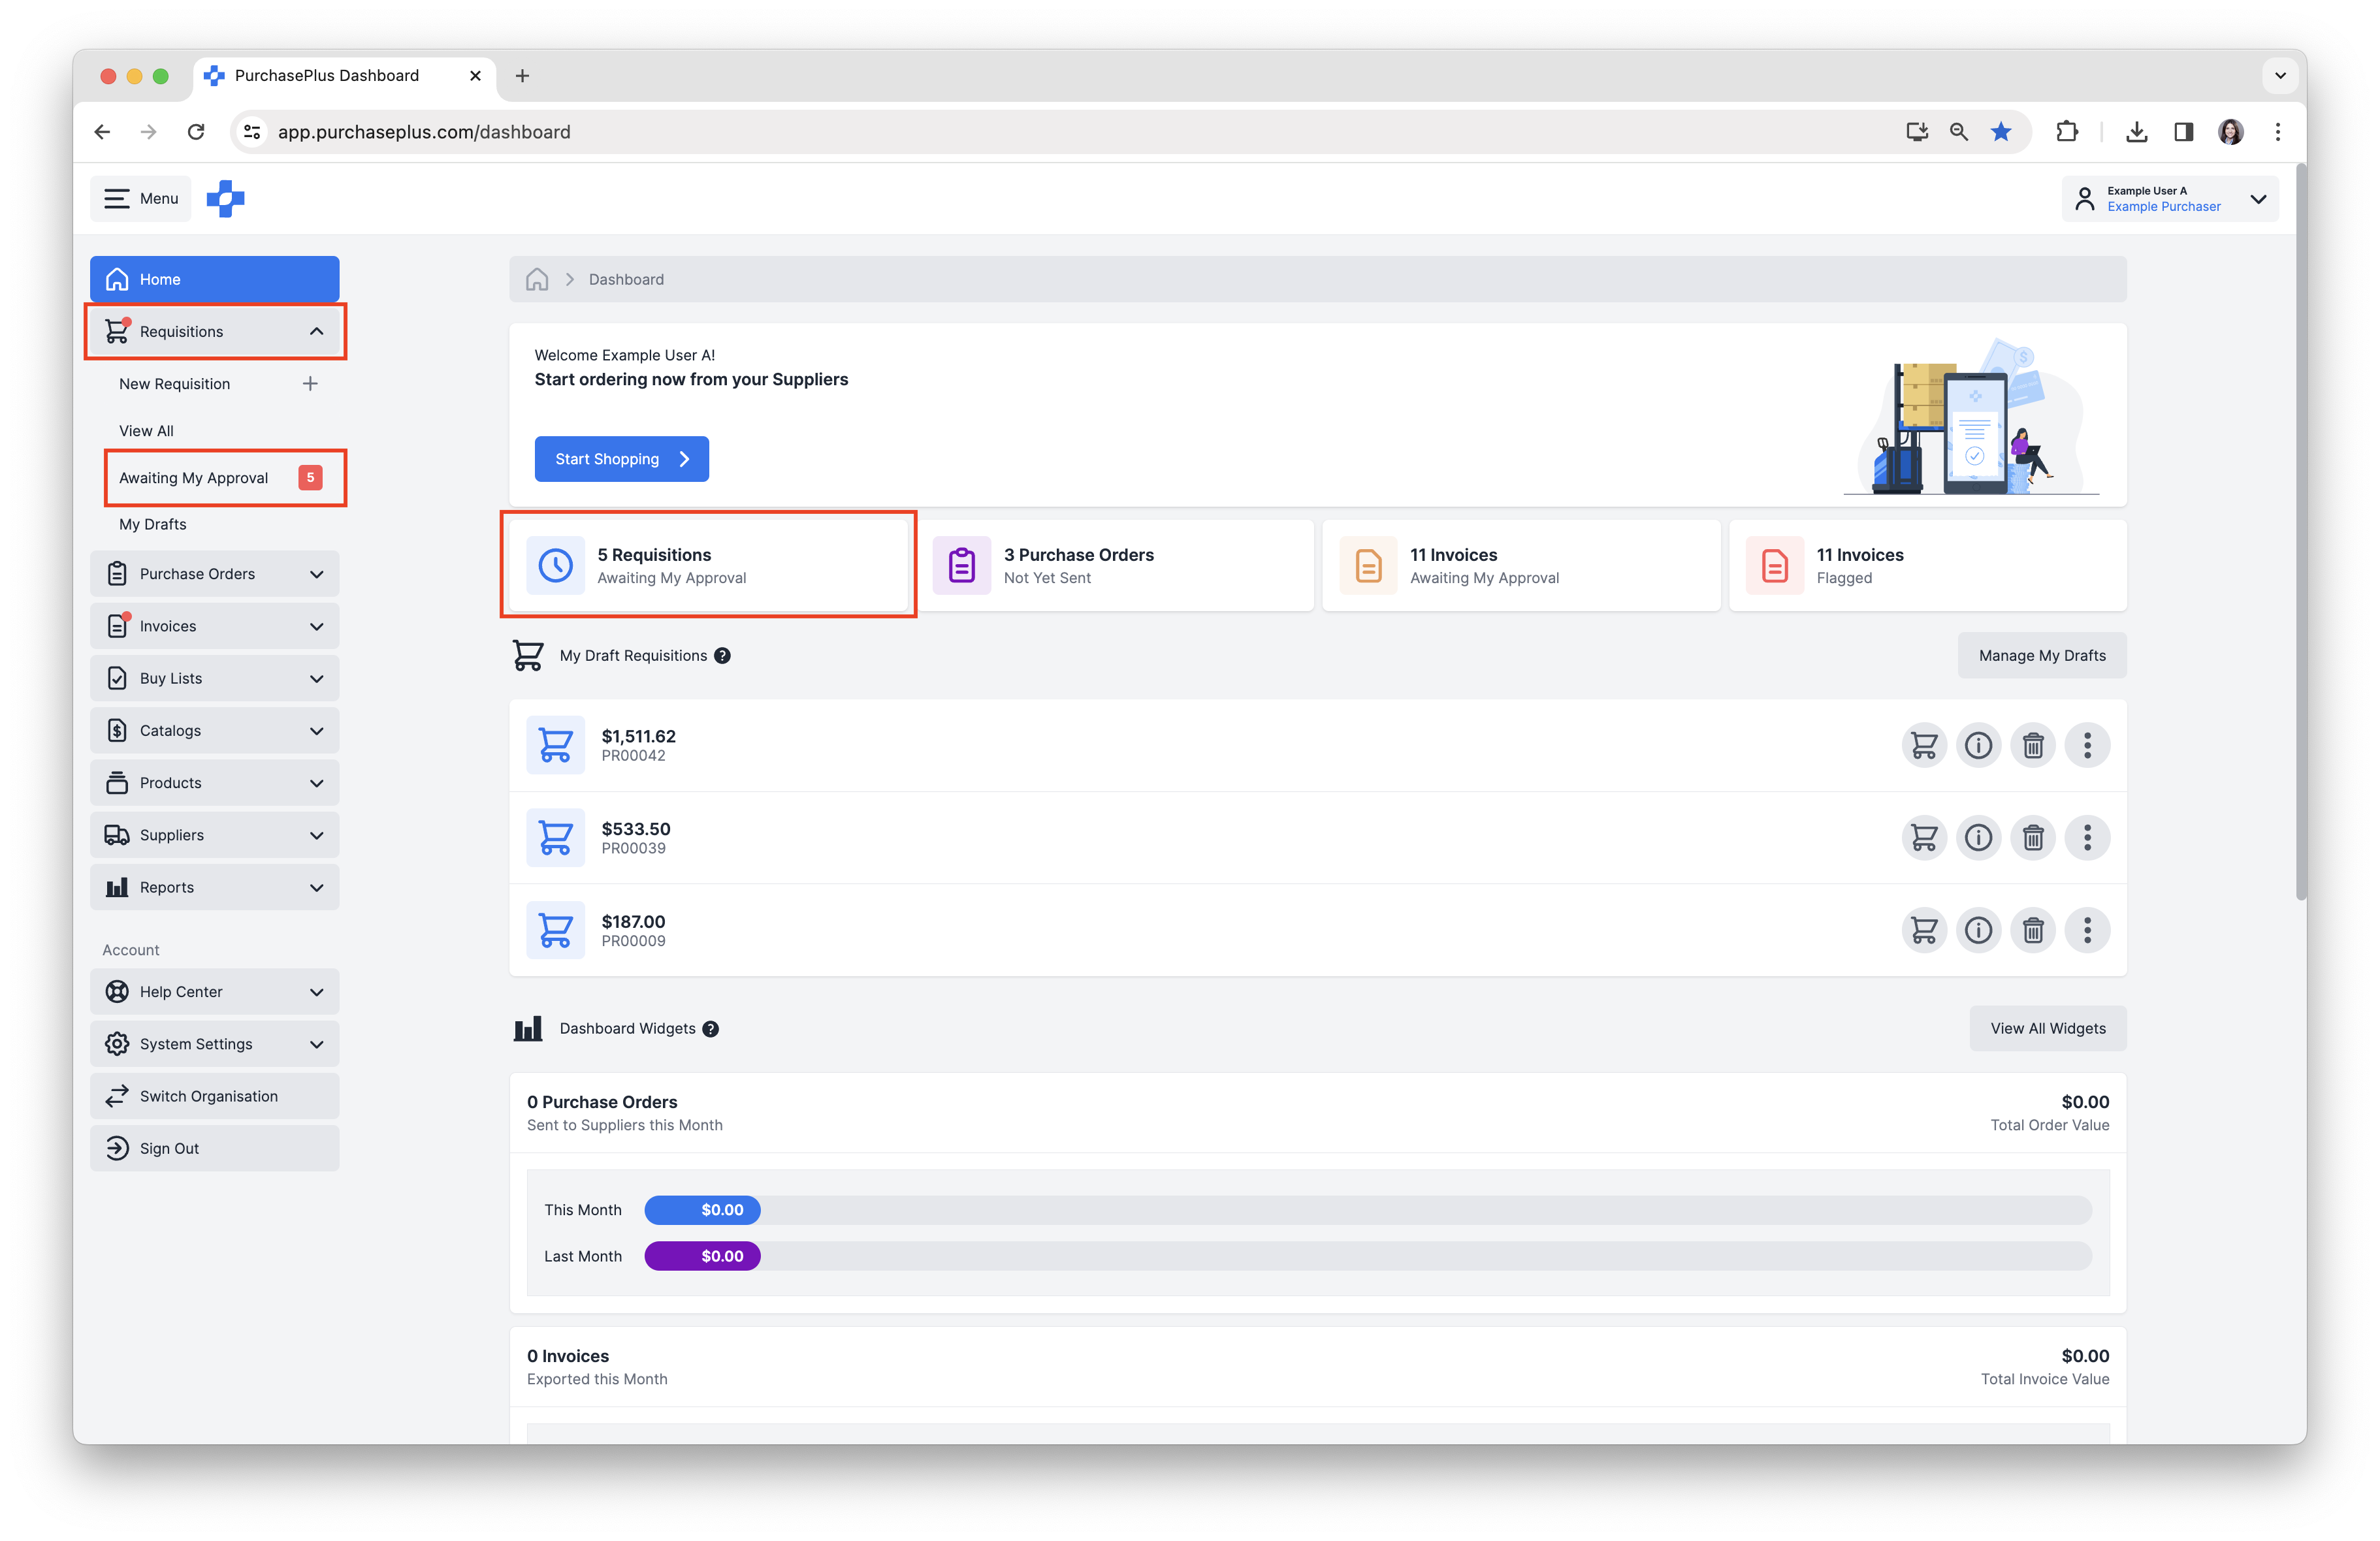Click the Start Shopping button

(621, 459)
